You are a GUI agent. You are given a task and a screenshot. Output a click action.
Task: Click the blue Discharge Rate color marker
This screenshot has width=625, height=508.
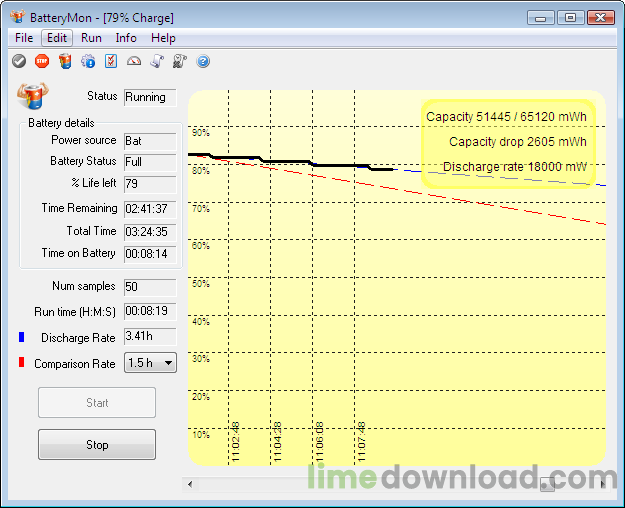tap(22, 337)
